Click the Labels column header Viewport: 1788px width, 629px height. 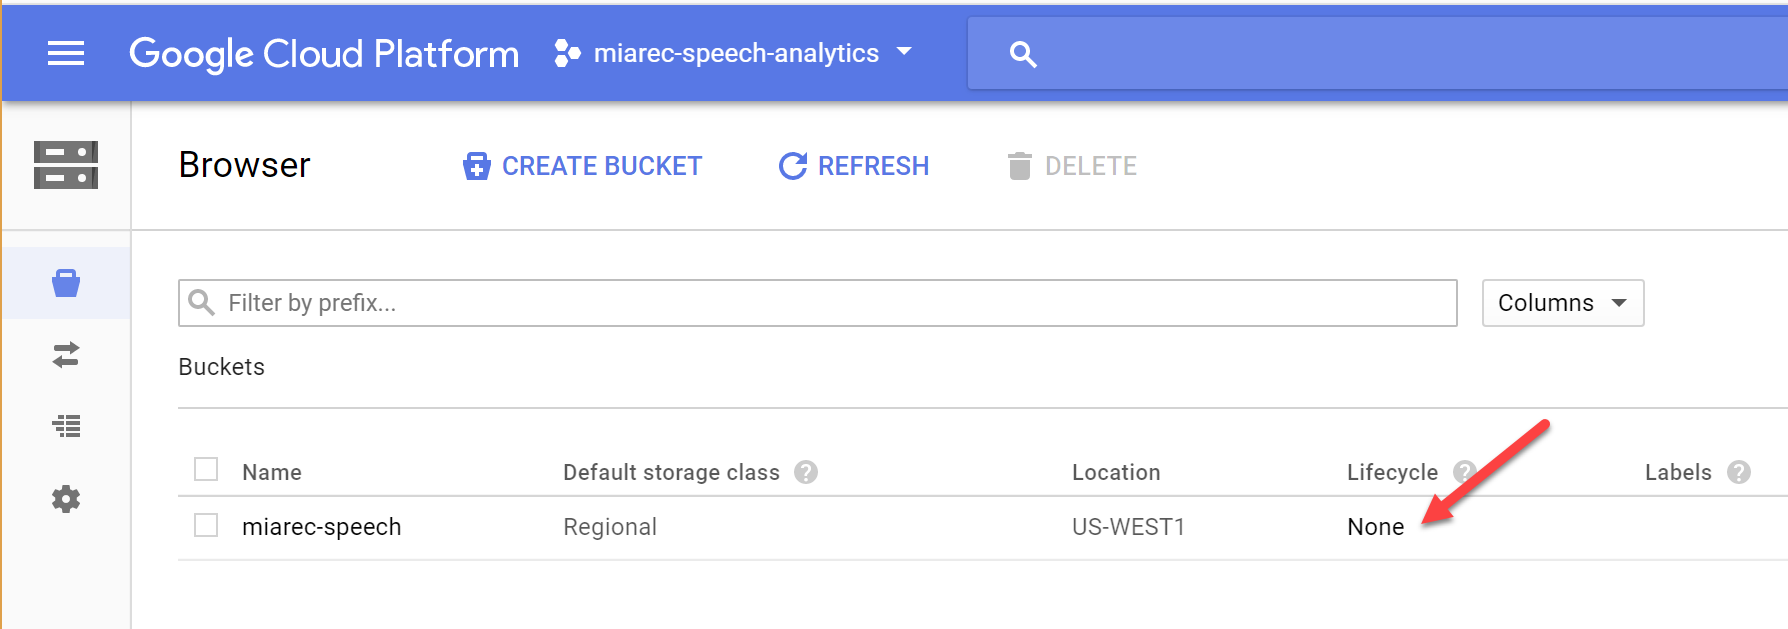pos(1678,472)
